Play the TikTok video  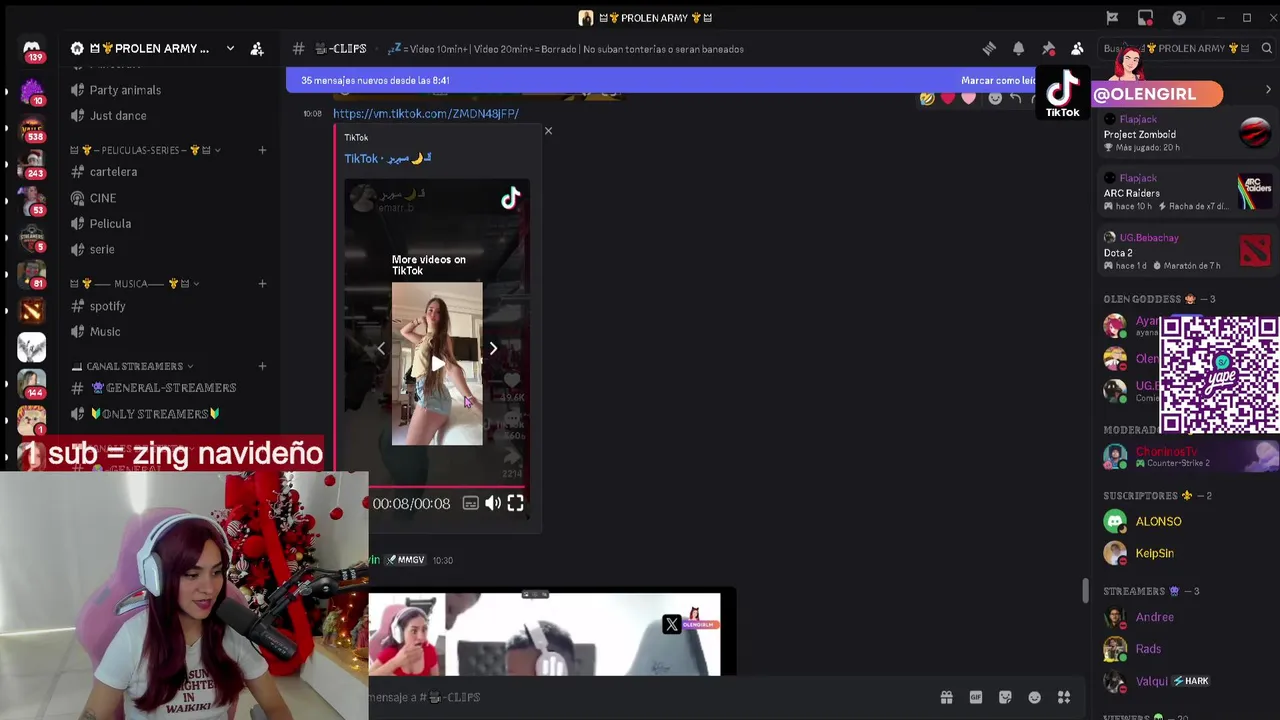(437, 364)
